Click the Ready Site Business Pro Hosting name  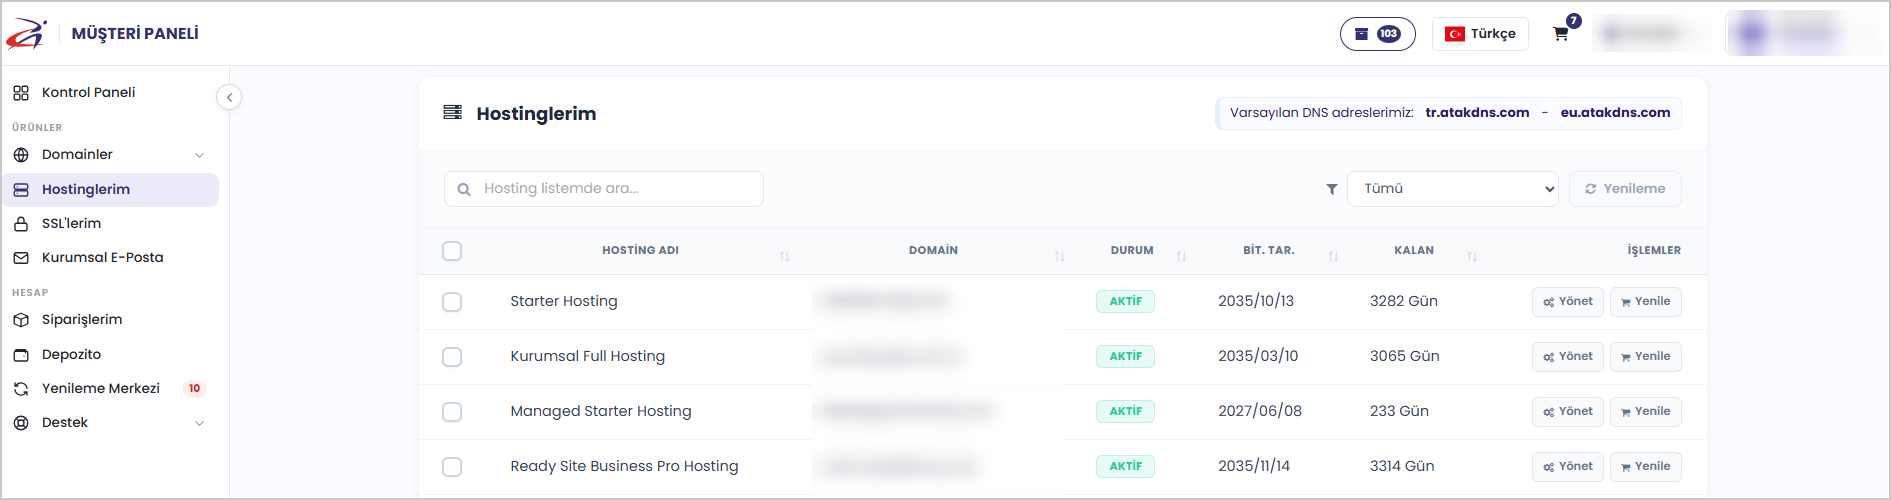click(x=624, y=467)
